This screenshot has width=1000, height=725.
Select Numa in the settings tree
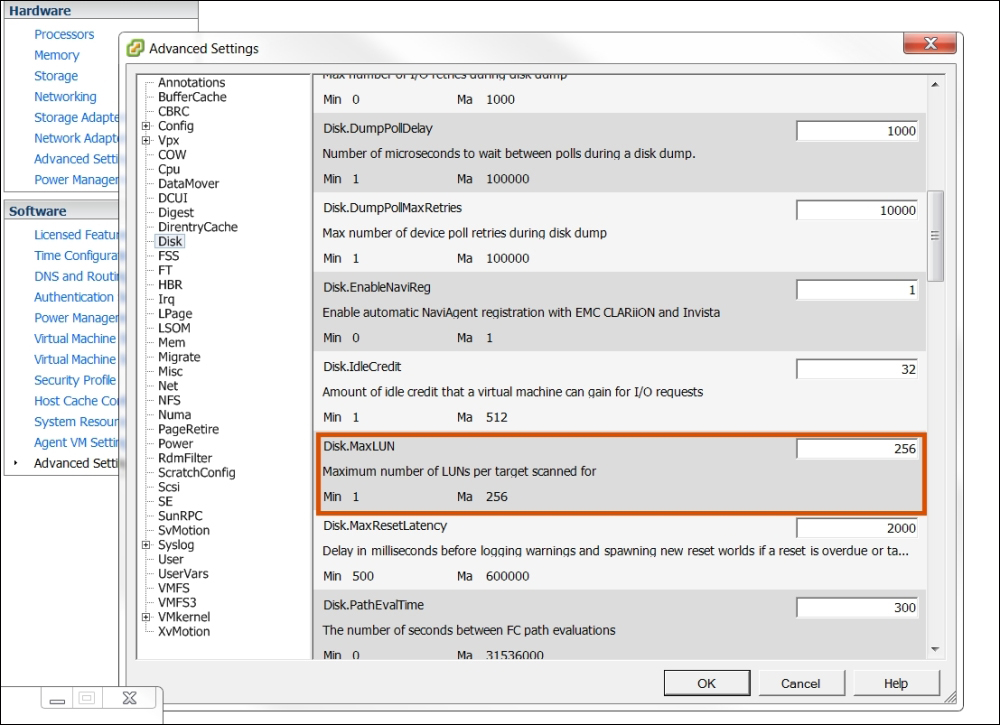(x=174, y=415)
